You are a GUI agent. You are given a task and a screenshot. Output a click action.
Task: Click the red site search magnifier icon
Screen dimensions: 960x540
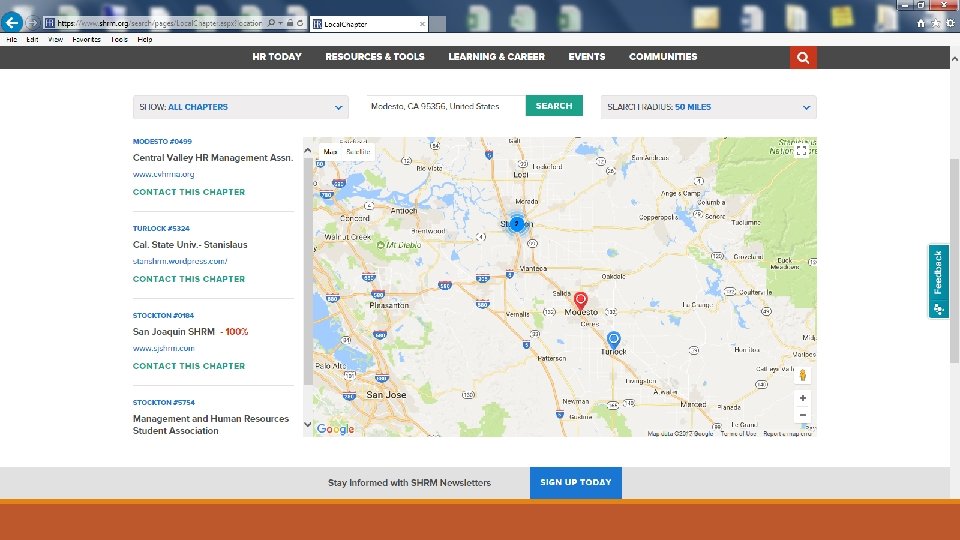[803, 58]
